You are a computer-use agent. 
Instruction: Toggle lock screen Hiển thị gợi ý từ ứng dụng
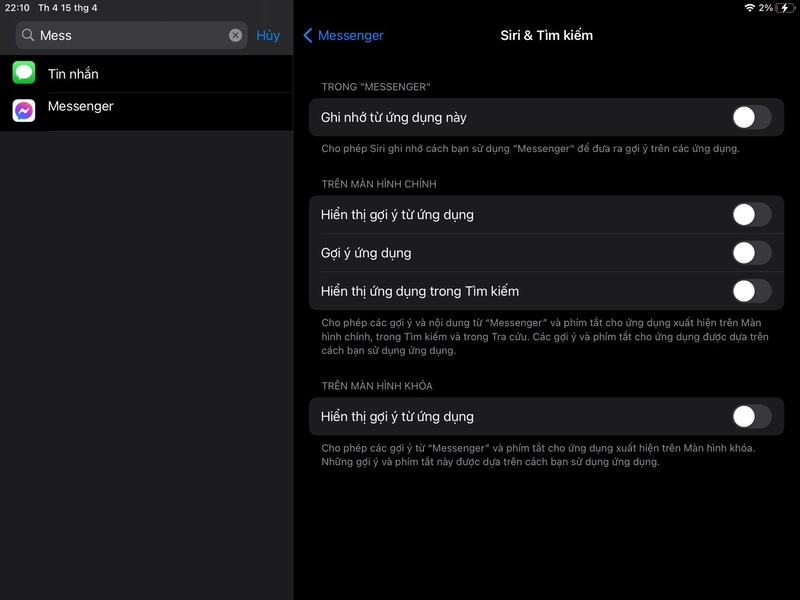[x=752, y=416]
